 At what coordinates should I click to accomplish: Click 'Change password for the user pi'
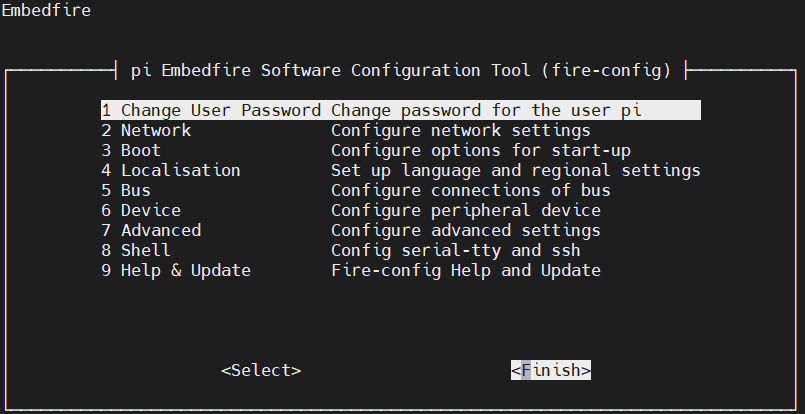pyautogui.click(x=486, y=110)
